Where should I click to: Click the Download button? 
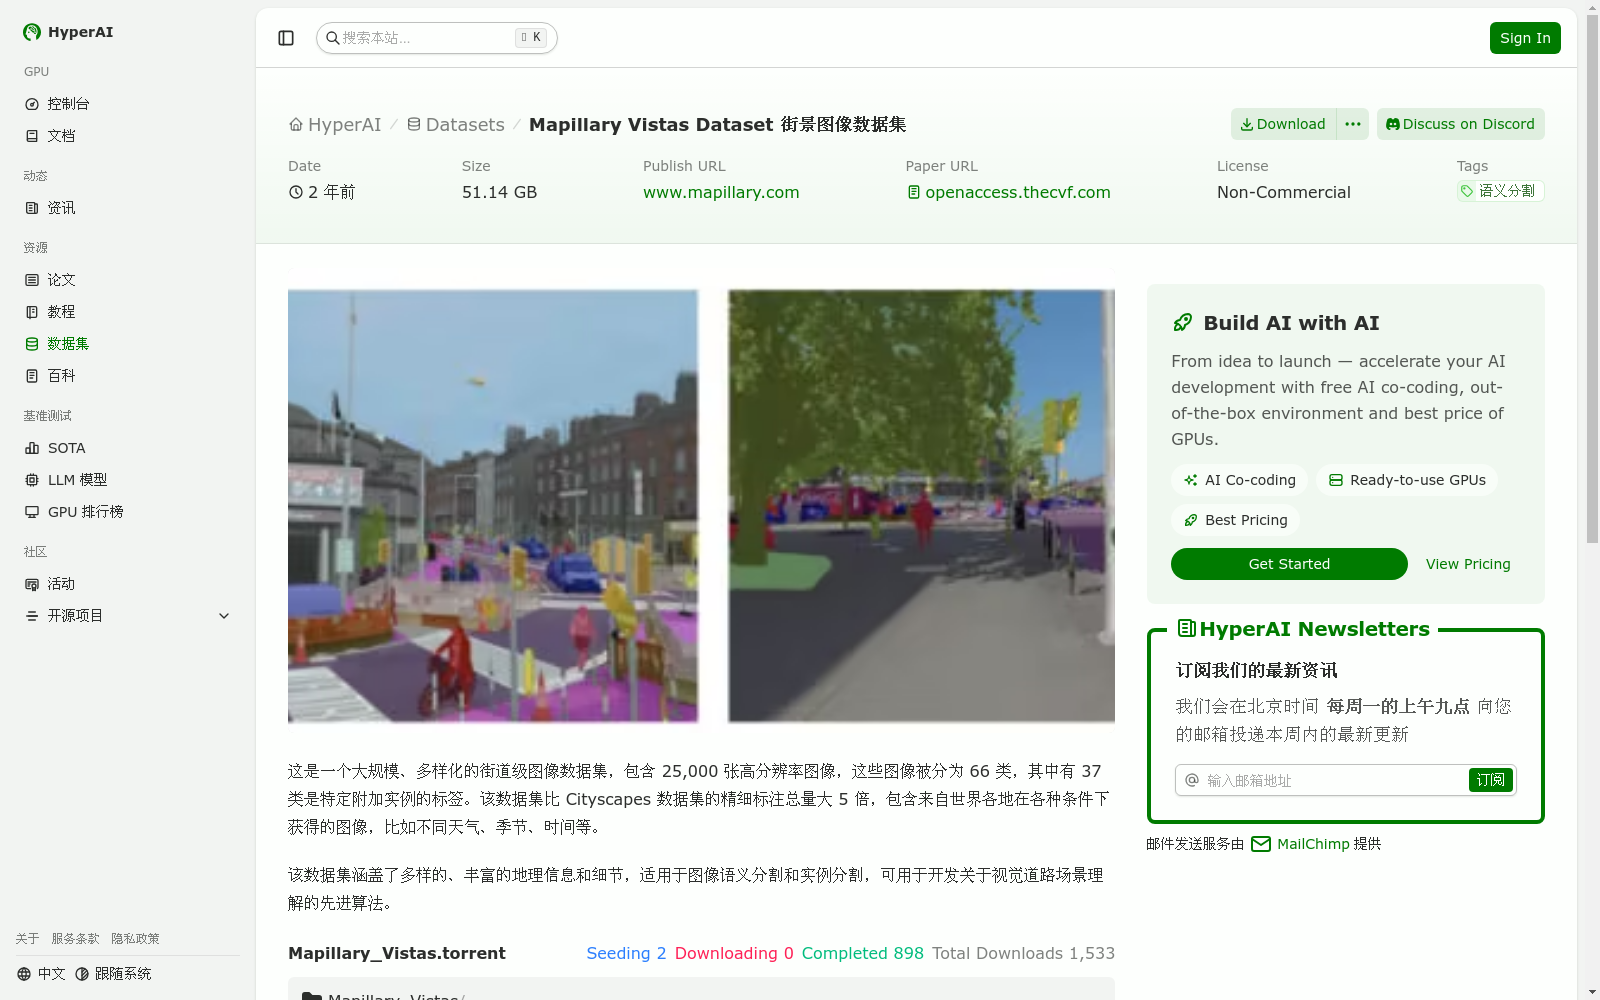tap(1283, 124)
